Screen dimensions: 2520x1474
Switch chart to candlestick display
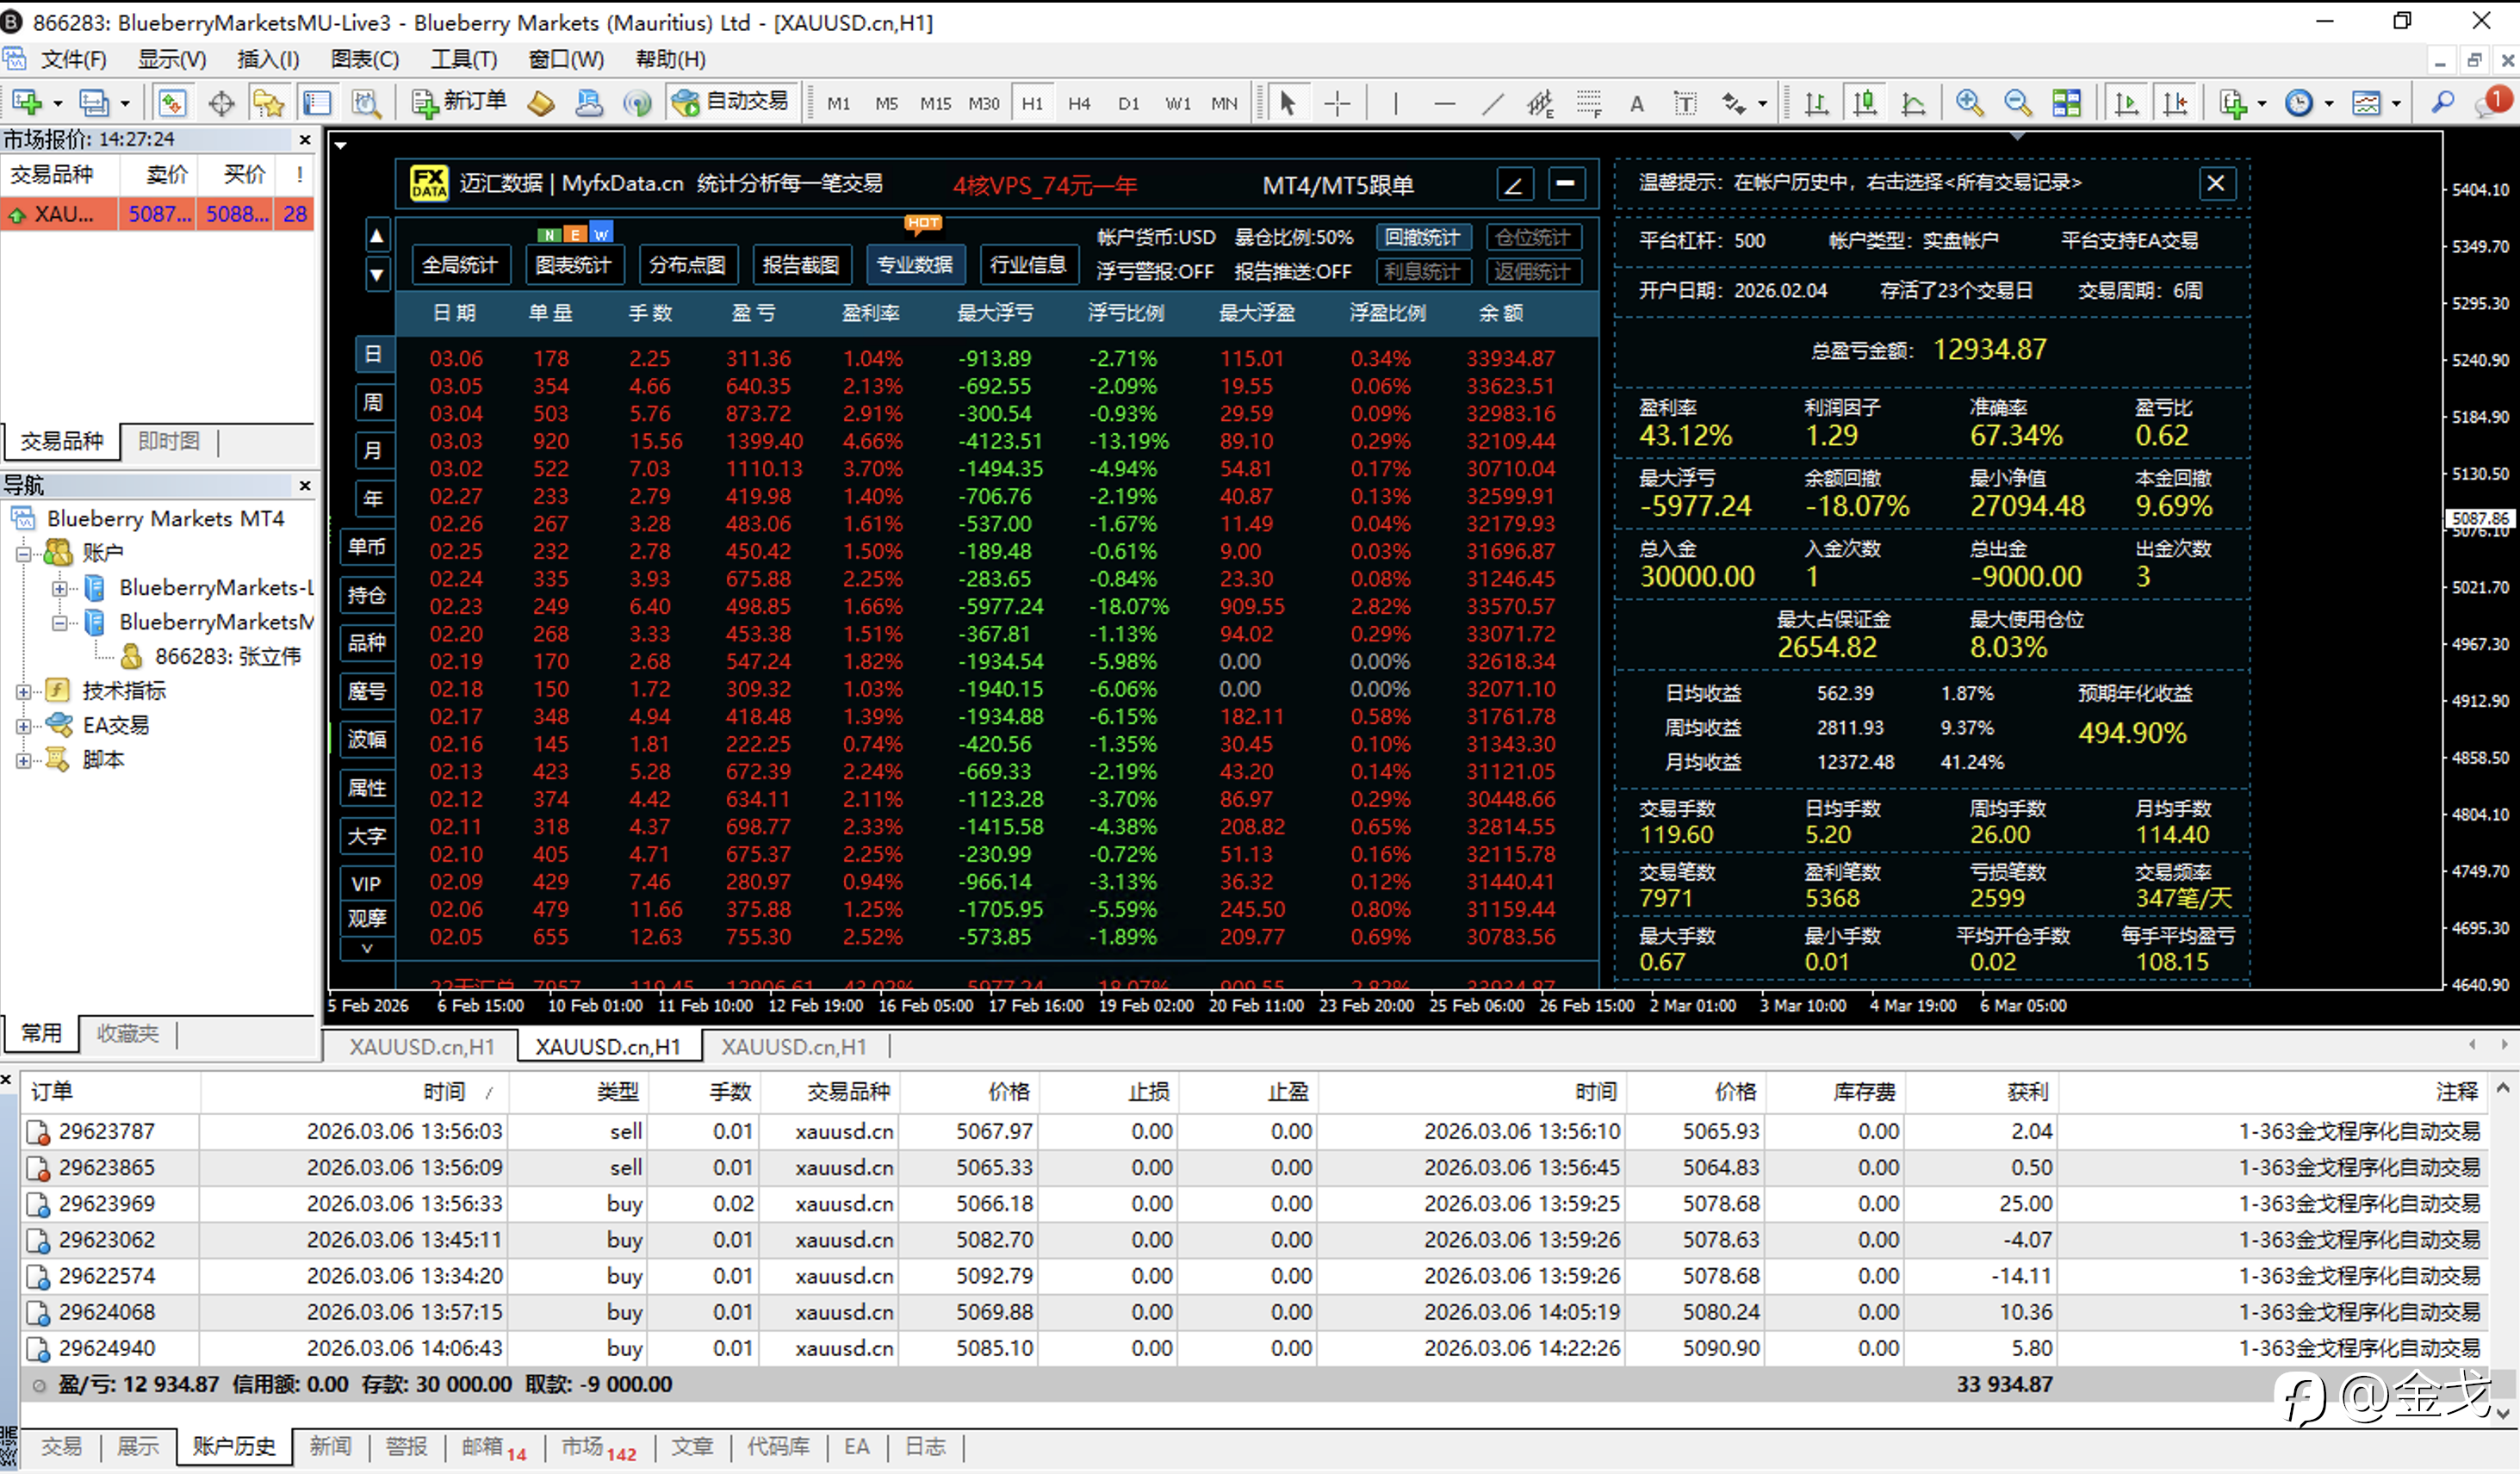point(1864,103)
